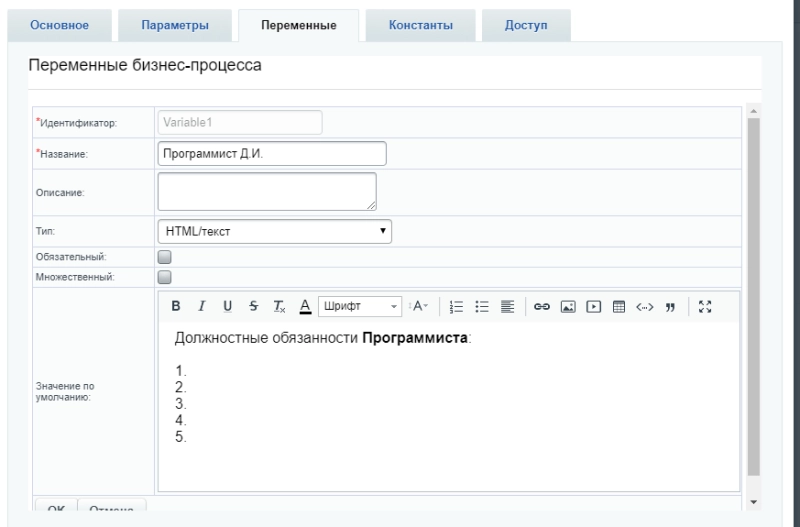Pick text color with the A swatch

tap(305, 306)
